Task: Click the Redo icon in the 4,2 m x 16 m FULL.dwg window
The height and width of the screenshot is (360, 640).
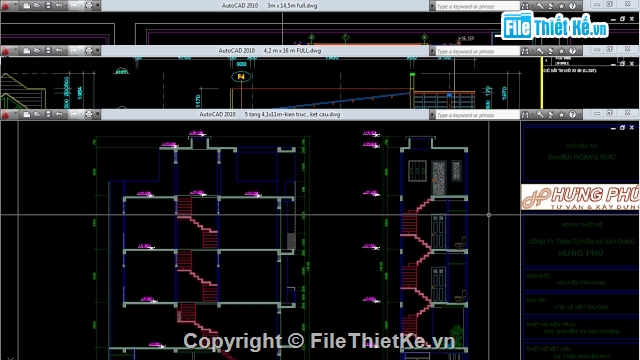Action: pyautogui.click(x=73, y=50)
